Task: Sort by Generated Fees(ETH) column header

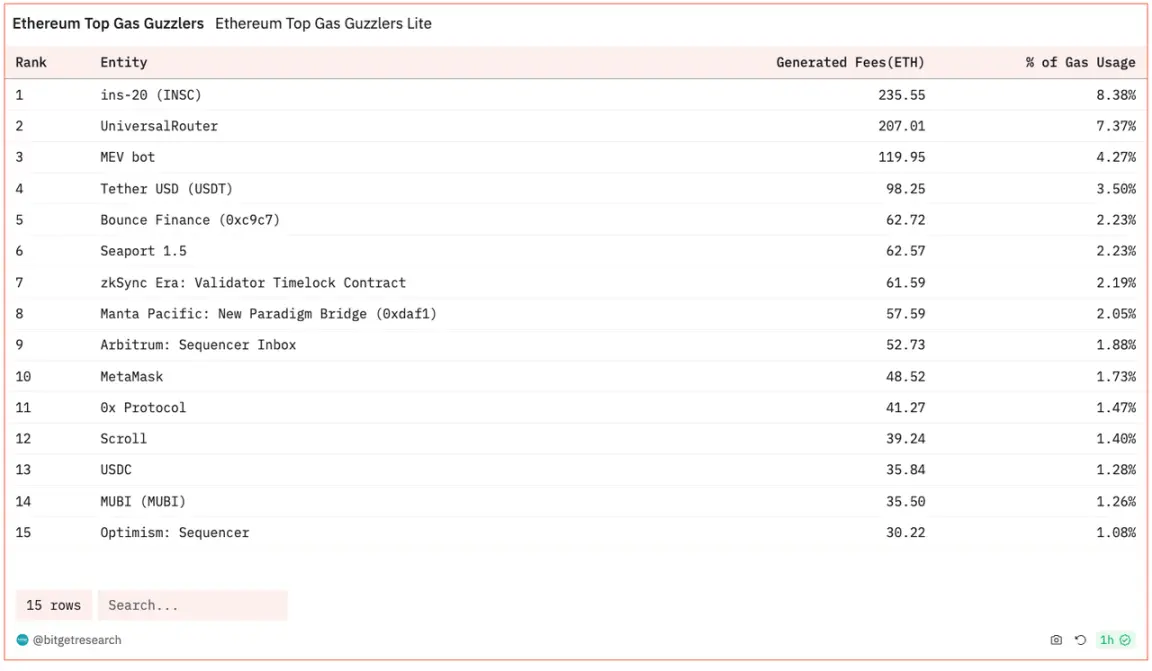Action: tap(850, 62)
